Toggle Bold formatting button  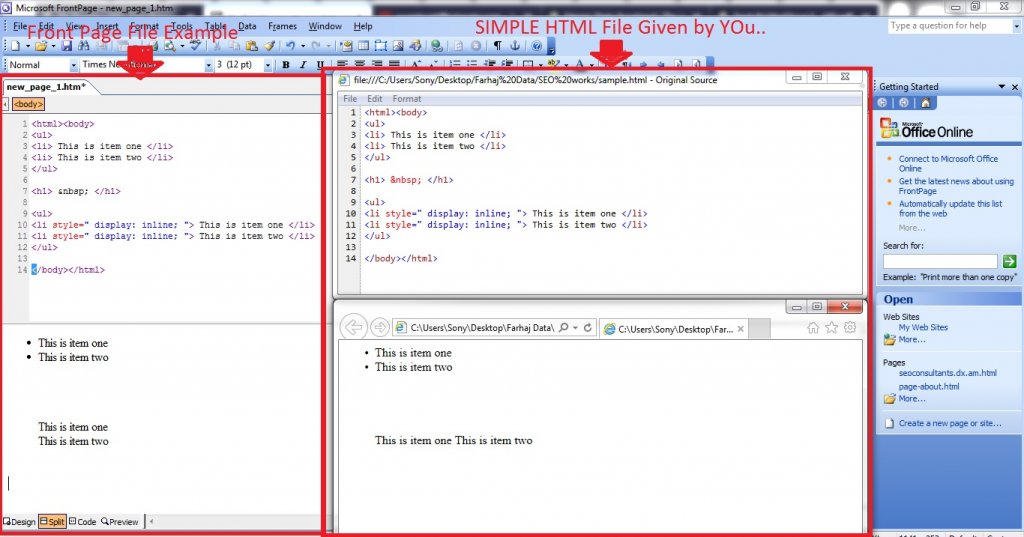(286, 65)
